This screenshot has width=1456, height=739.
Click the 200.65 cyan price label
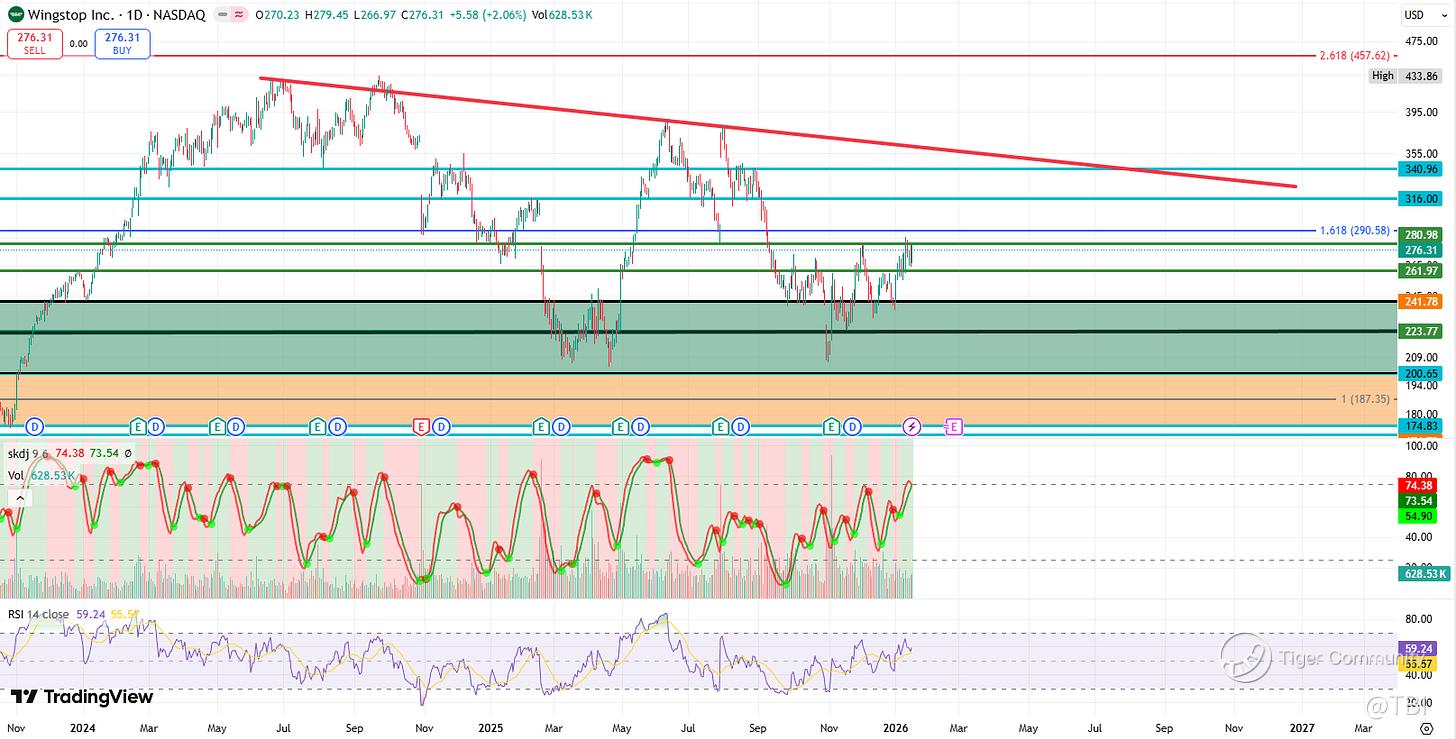1421,373
